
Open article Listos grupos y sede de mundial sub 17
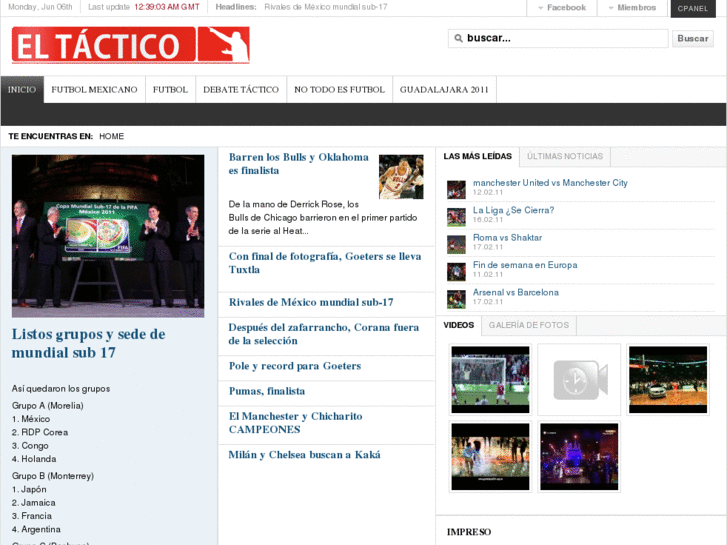tap(88, 343)
